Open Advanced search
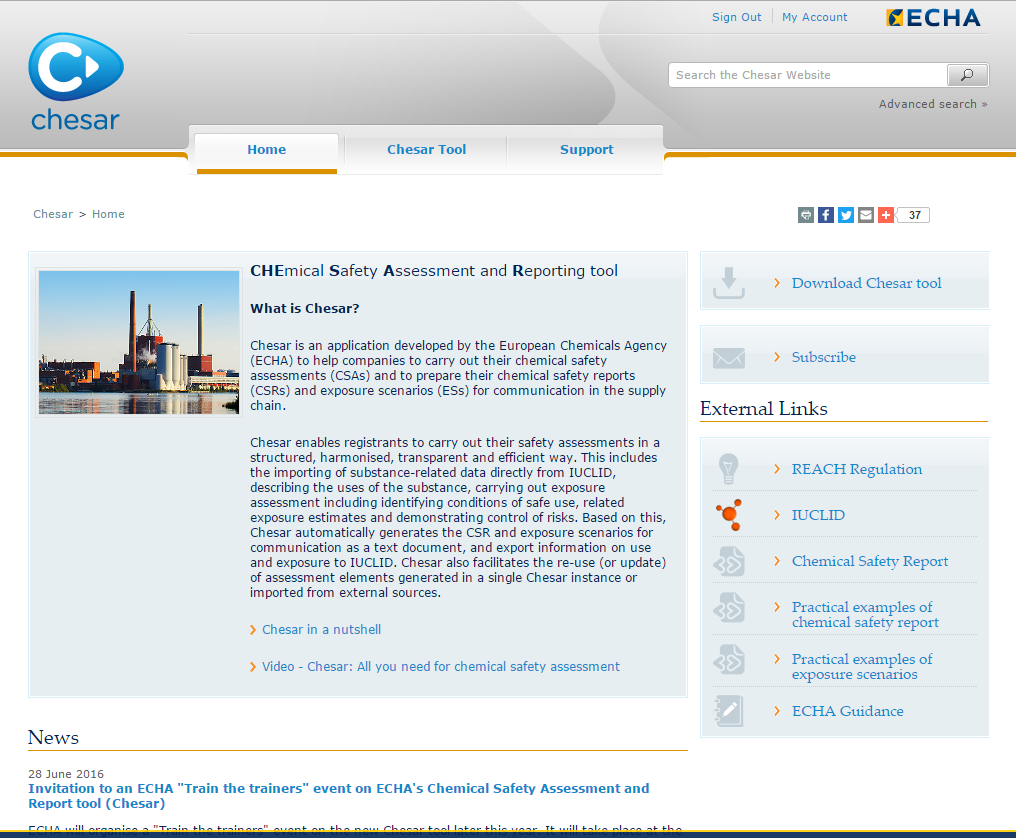1016x838 pixels. [x=932, y=104]
